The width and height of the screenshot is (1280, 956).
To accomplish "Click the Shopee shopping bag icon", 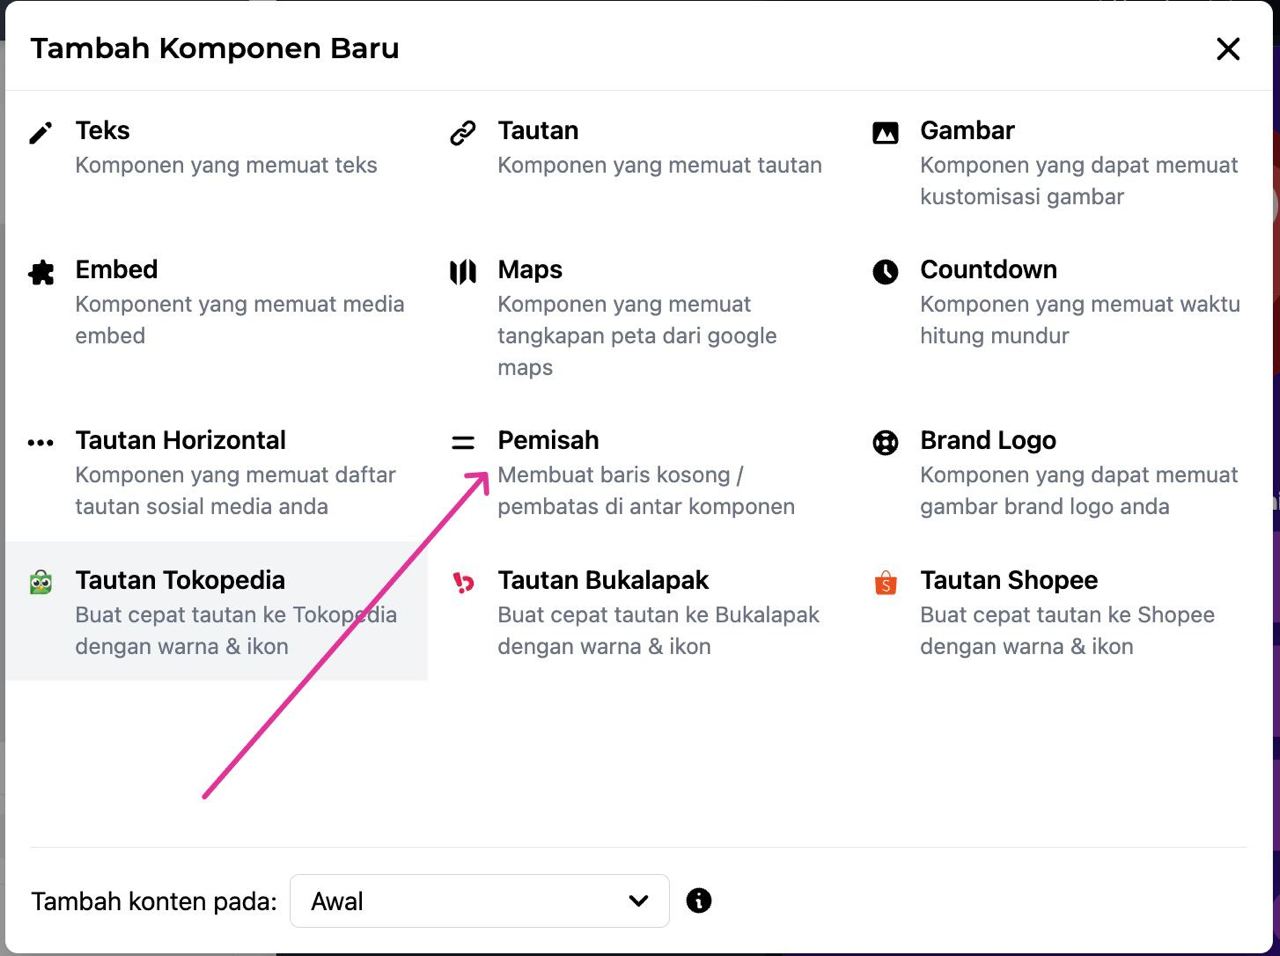I will [x=885, y=582].
